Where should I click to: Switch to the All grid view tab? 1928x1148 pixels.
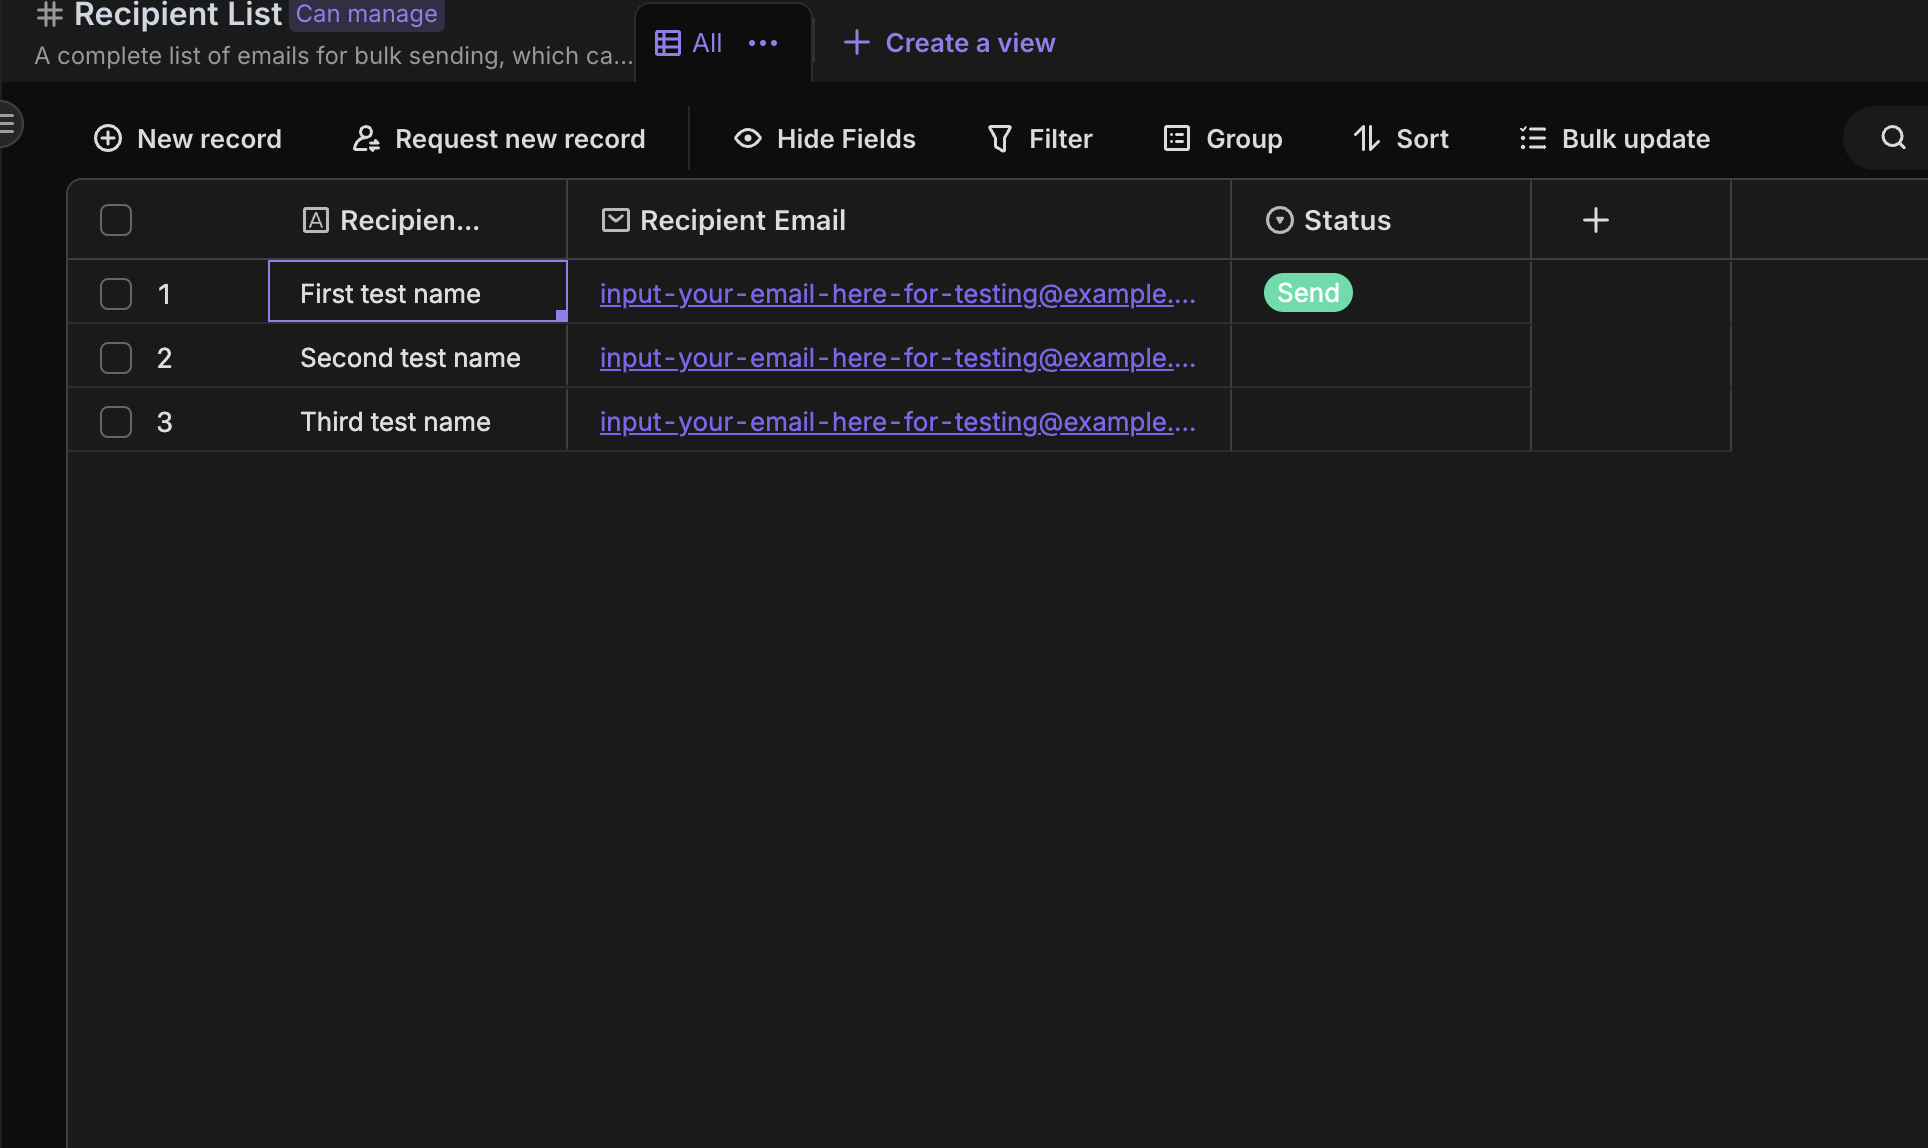coord(689,43)
